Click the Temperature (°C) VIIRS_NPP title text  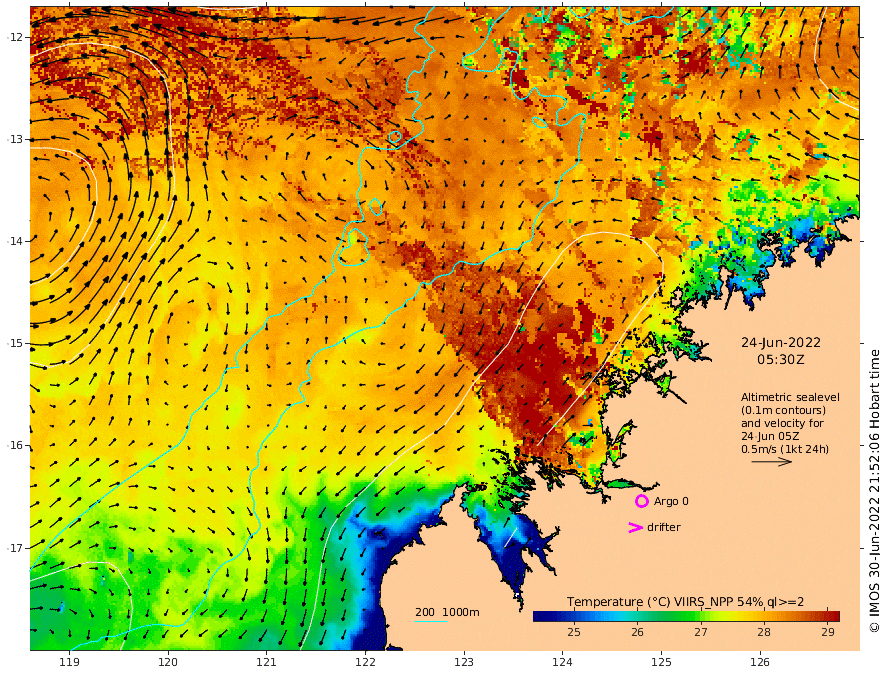click(685, 602)
